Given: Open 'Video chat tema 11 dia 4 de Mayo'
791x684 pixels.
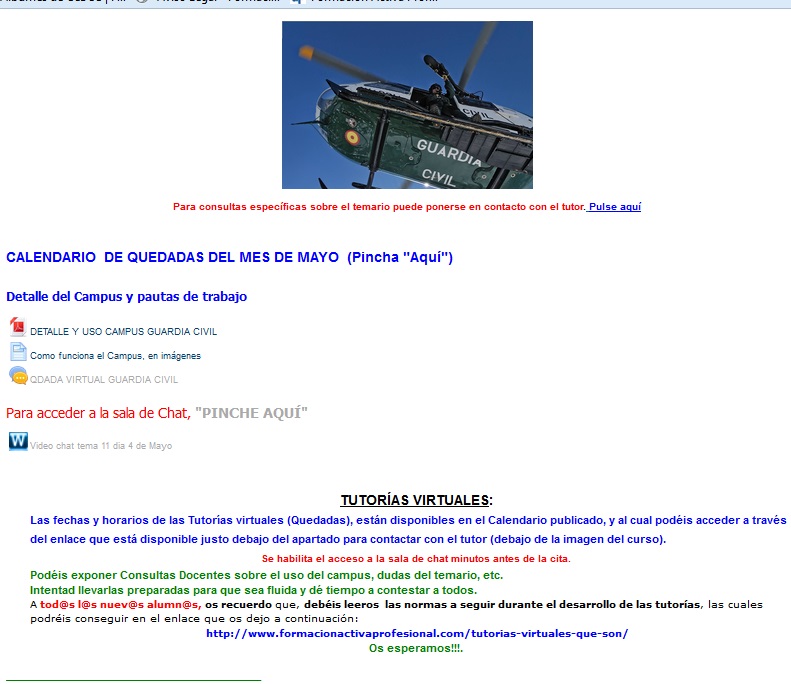Looking at the screenshot, I should pos(101,446).
